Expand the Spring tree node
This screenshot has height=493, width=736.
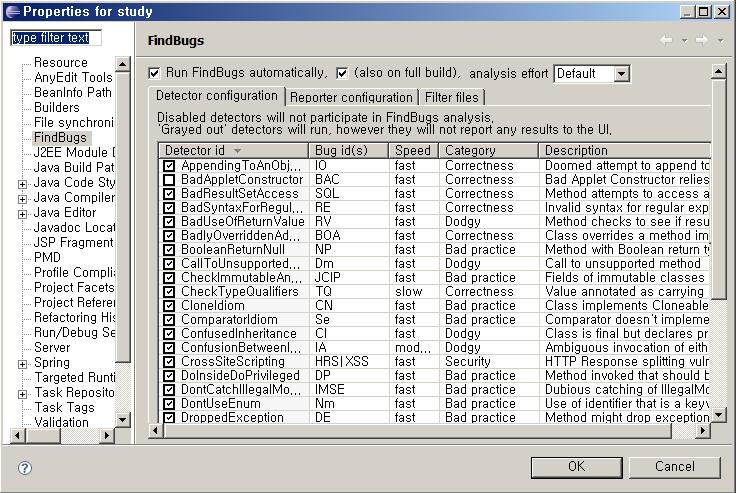[x=22, y=364]
